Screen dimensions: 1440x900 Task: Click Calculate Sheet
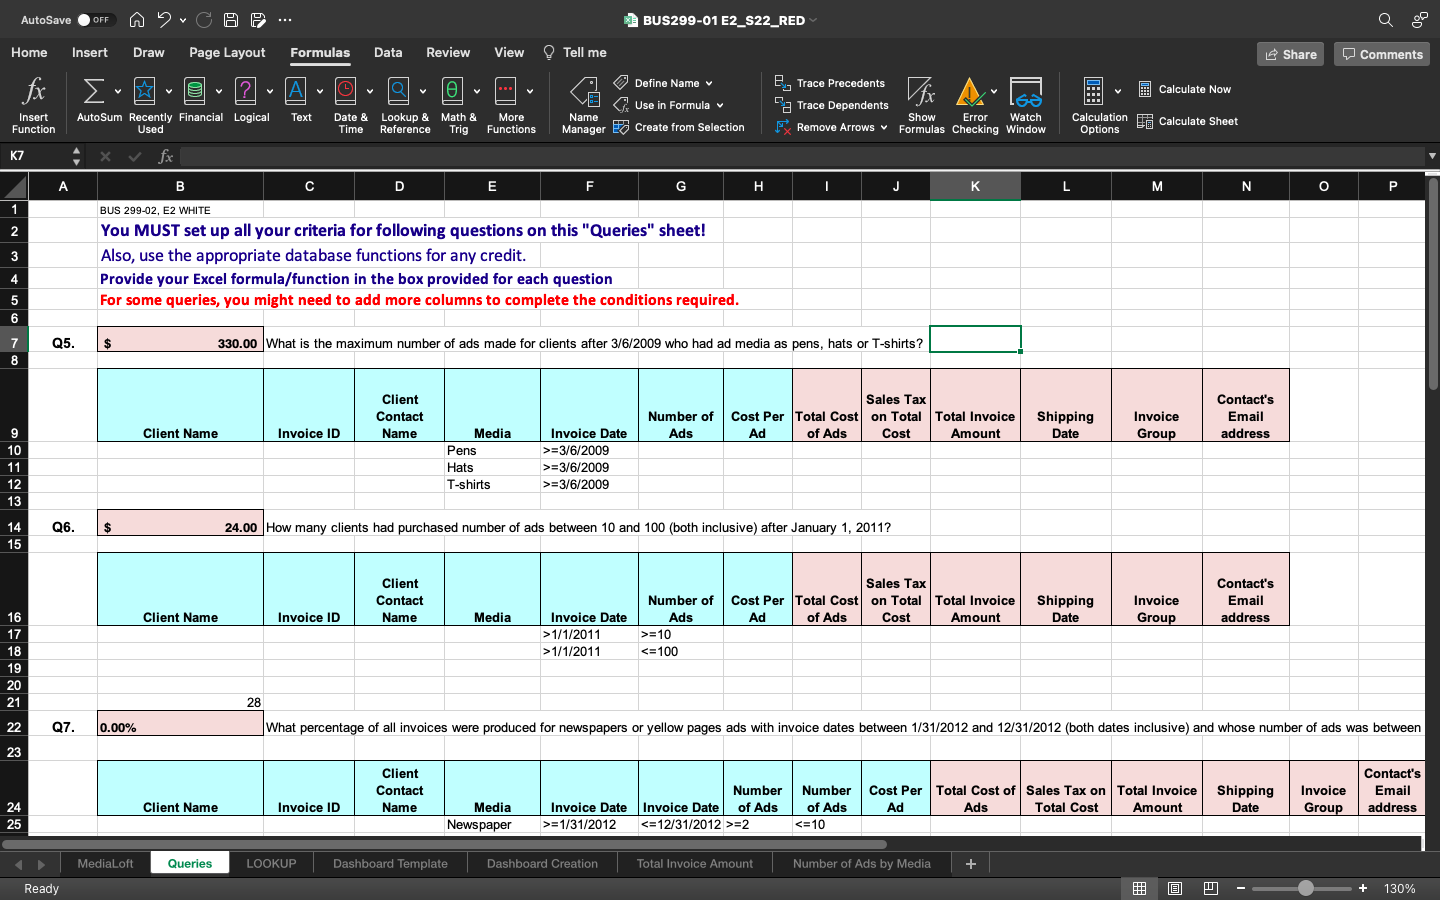coord(1188,121)
